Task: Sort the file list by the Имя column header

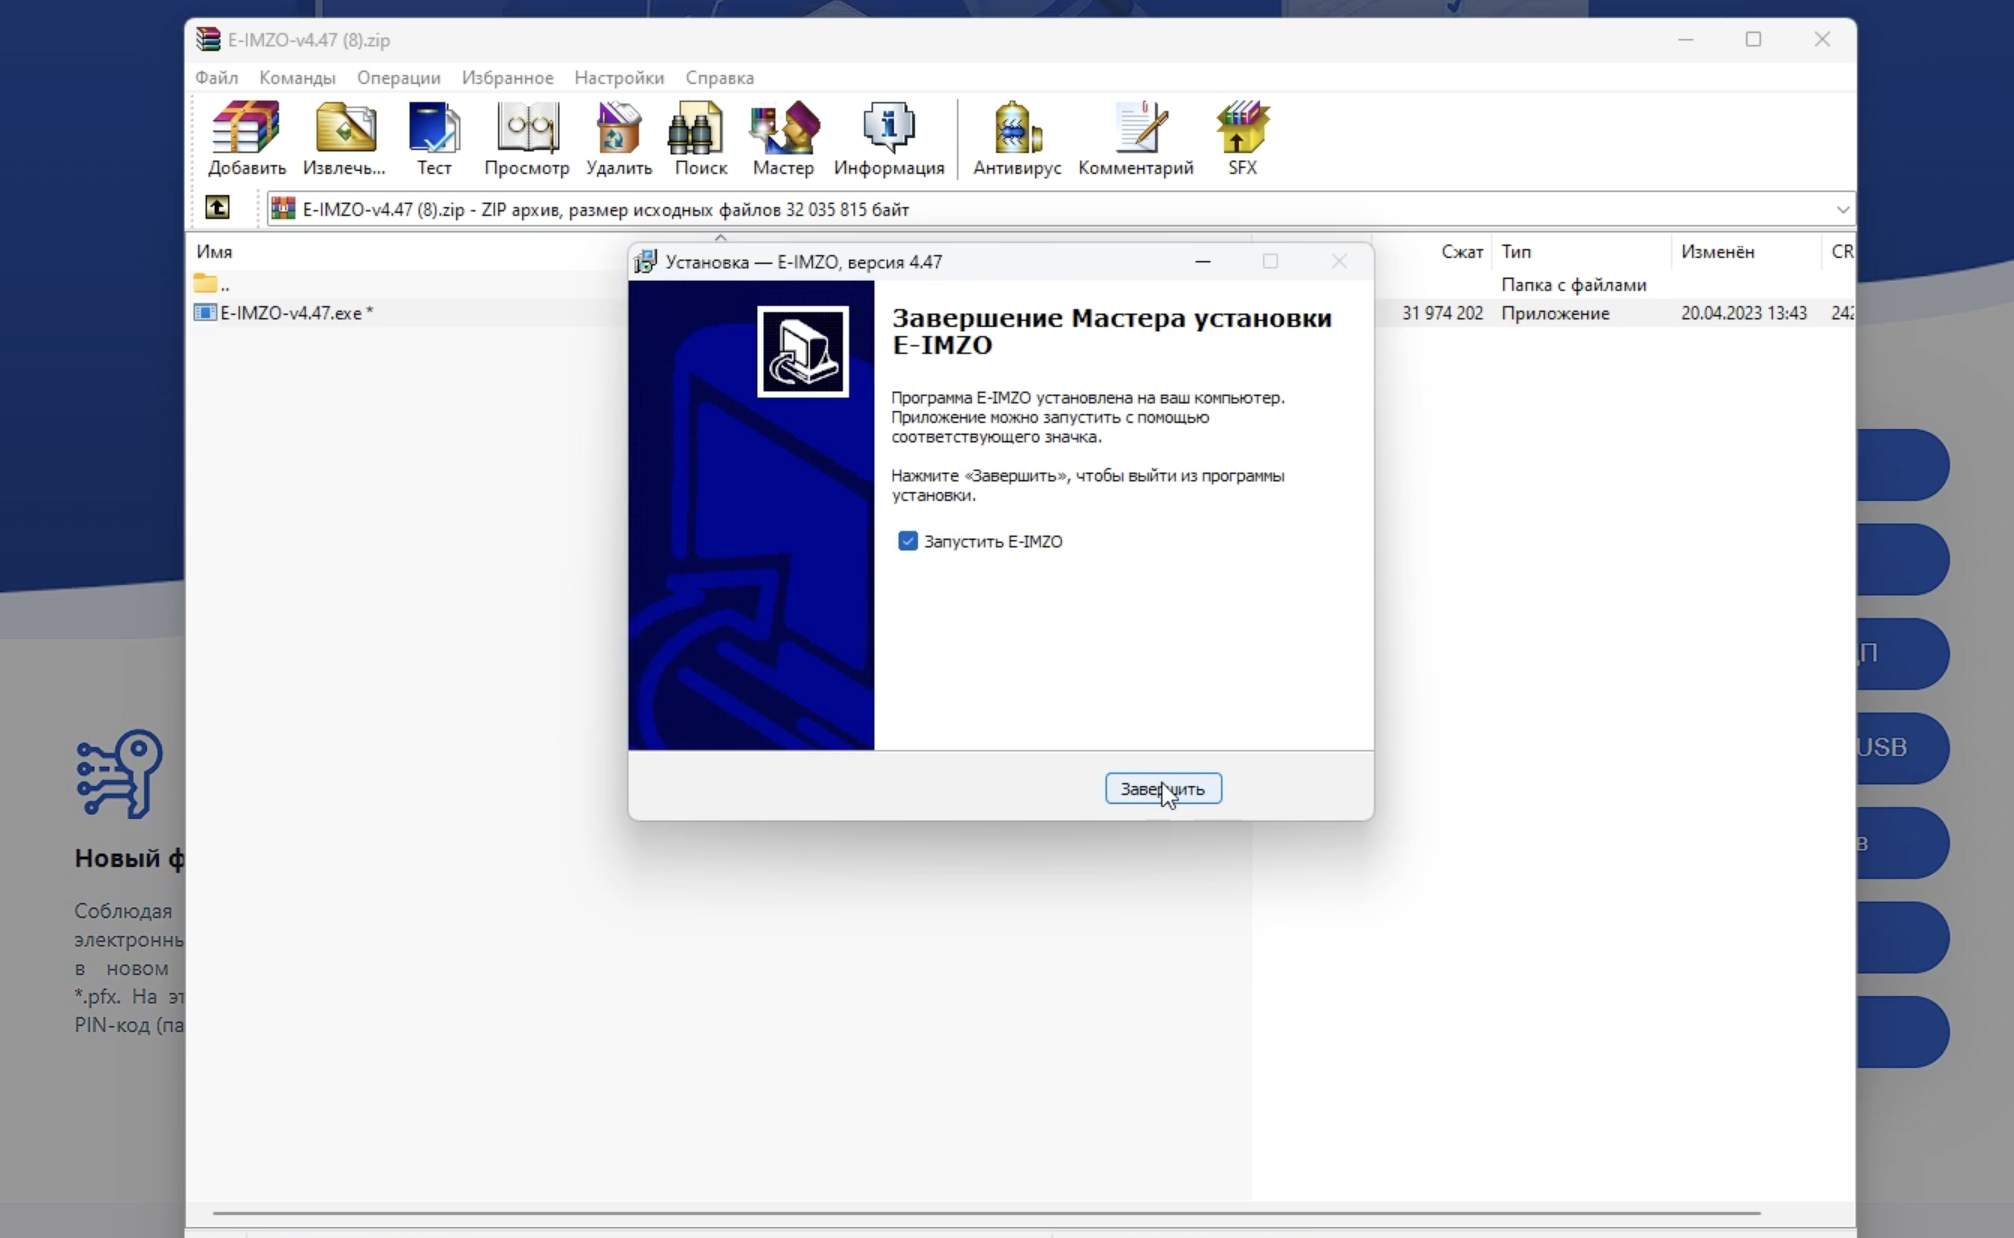Action: click(x=214, y=251)
